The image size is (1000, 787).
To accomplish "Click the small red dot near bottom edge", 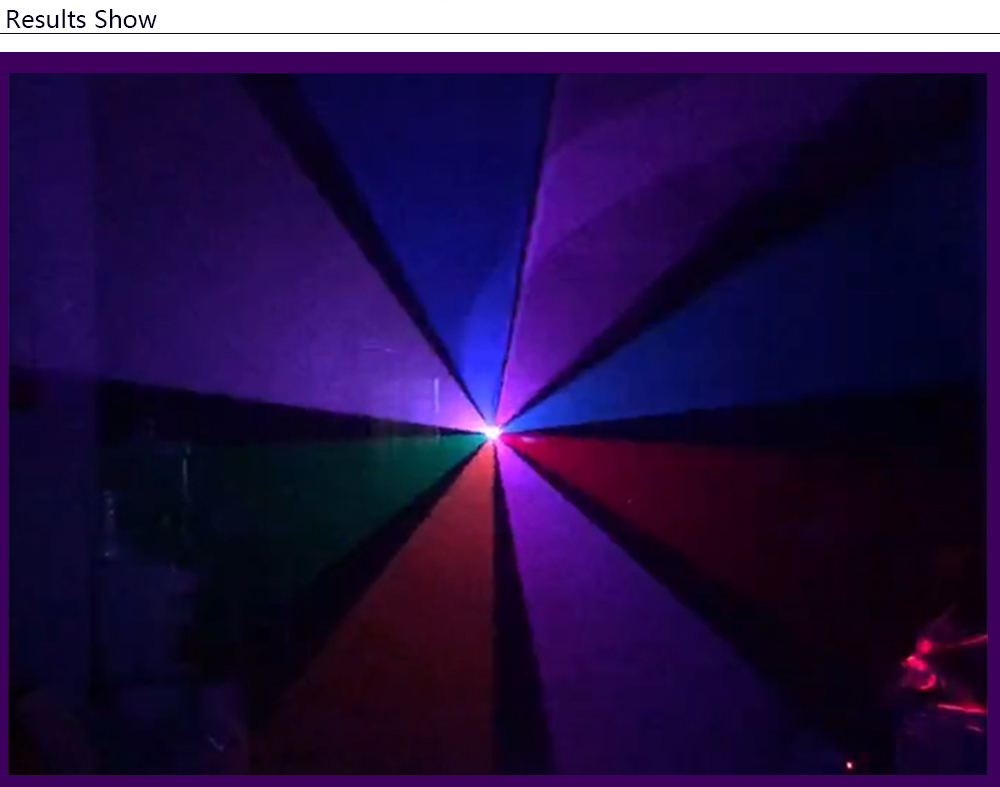I will (850, 765).
